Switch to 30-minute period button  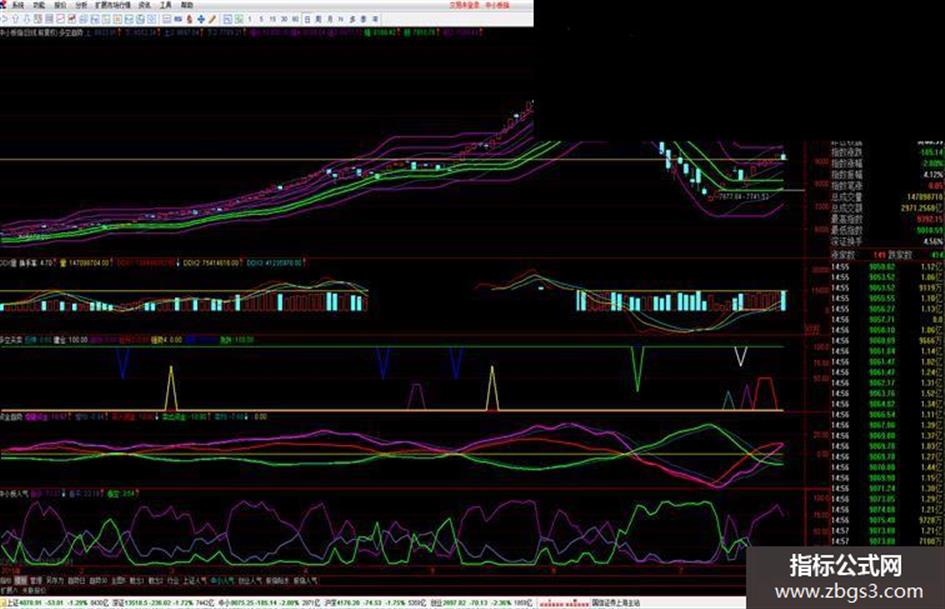[x=284, y=19]
